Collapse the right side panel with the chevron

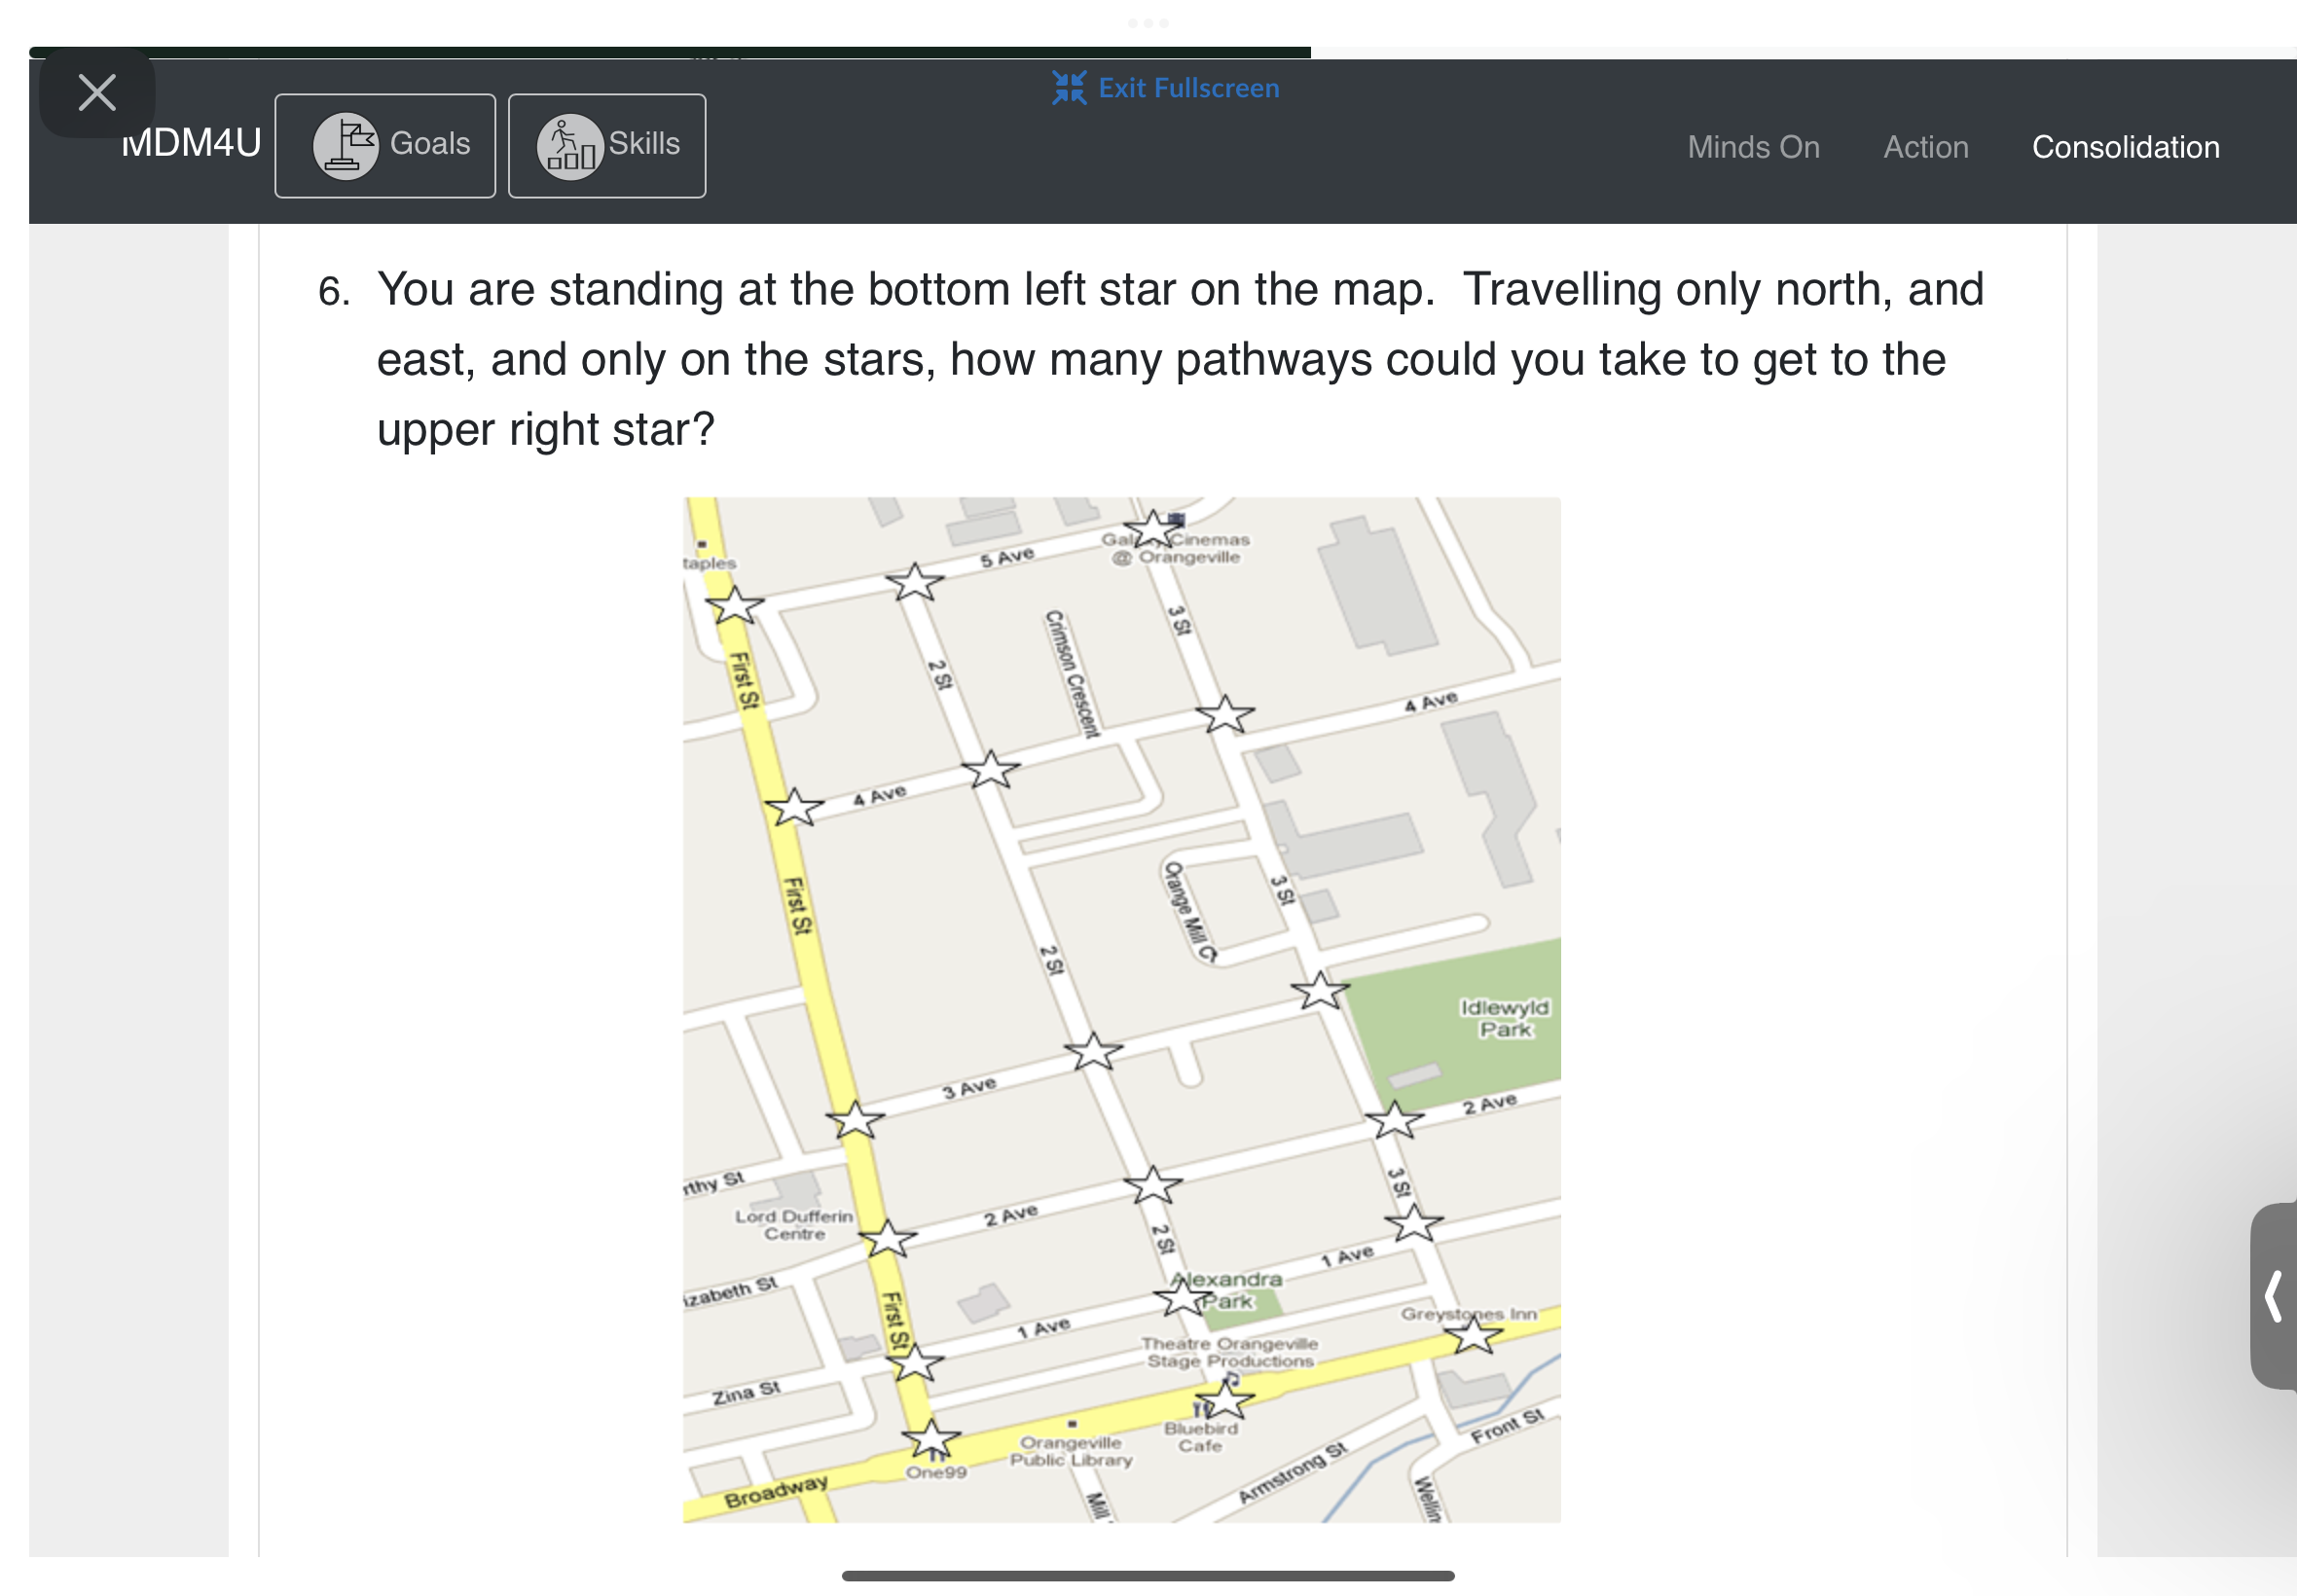coord(2274,1297)
